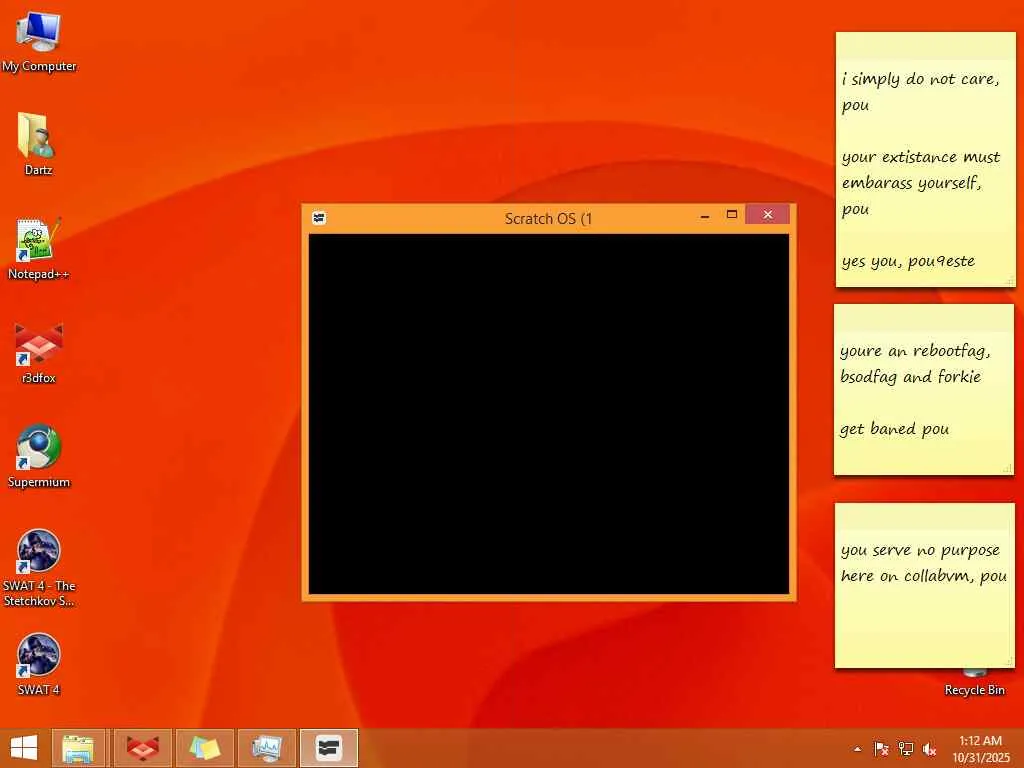
Task: Click the note text 'i simply do not care,'
Action: [920, 79]
